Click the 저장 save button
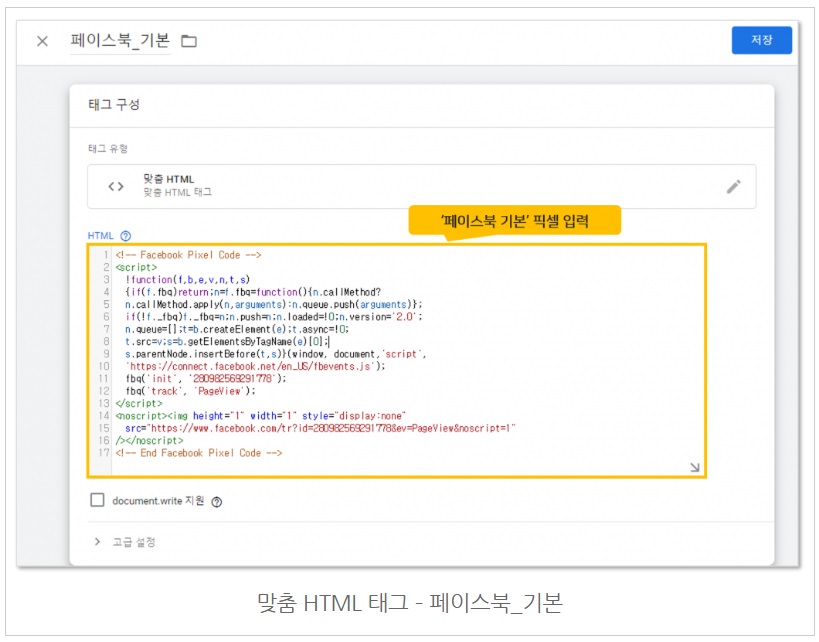Screen dimensions: 819x642 761,40
